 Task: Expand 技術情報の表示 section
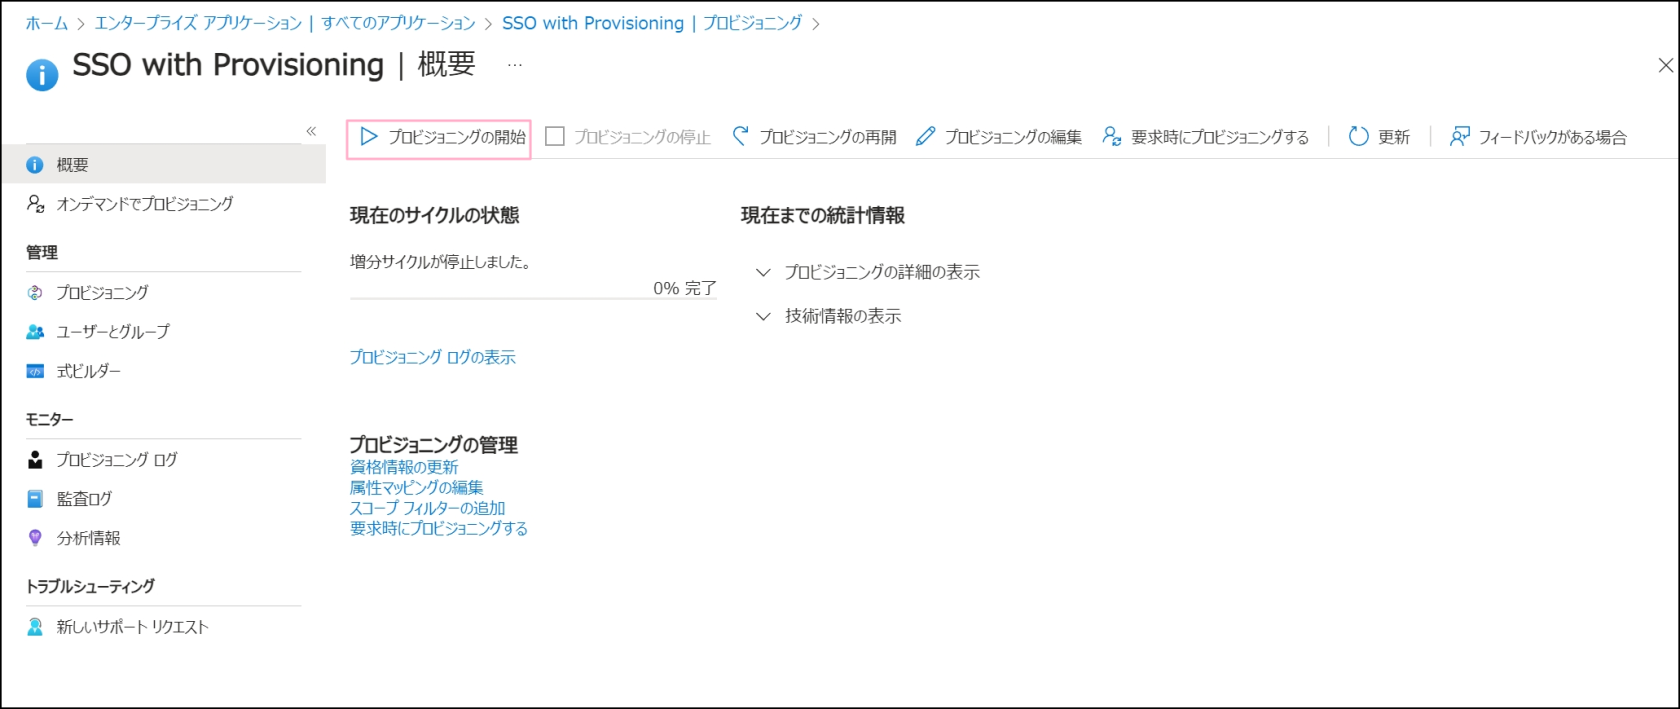click(764, 316)
